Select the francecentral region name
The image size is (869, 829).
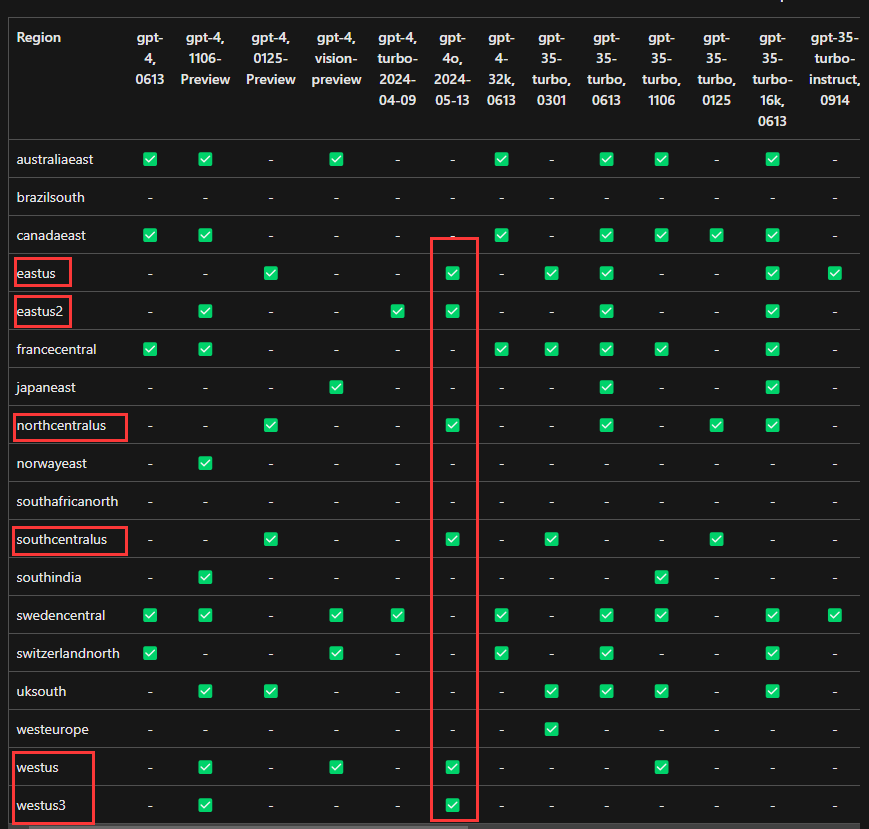point(56,349)
